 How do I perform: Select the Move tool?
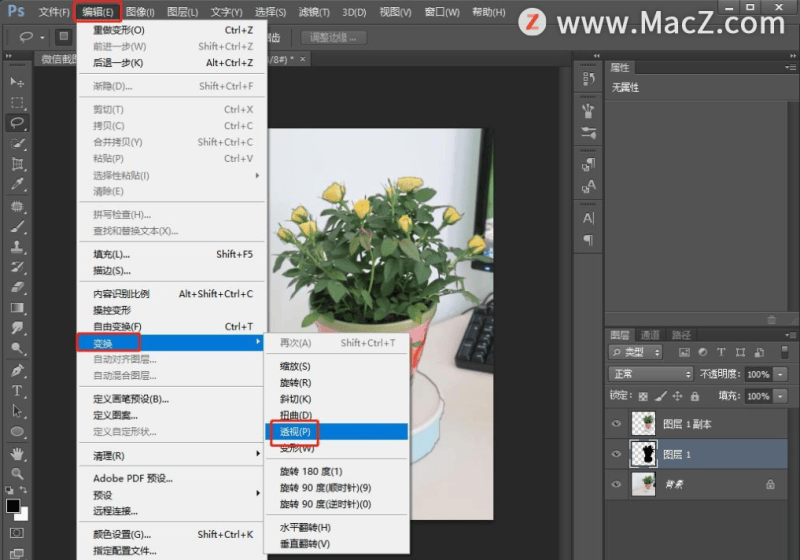(x=17, y=82)
